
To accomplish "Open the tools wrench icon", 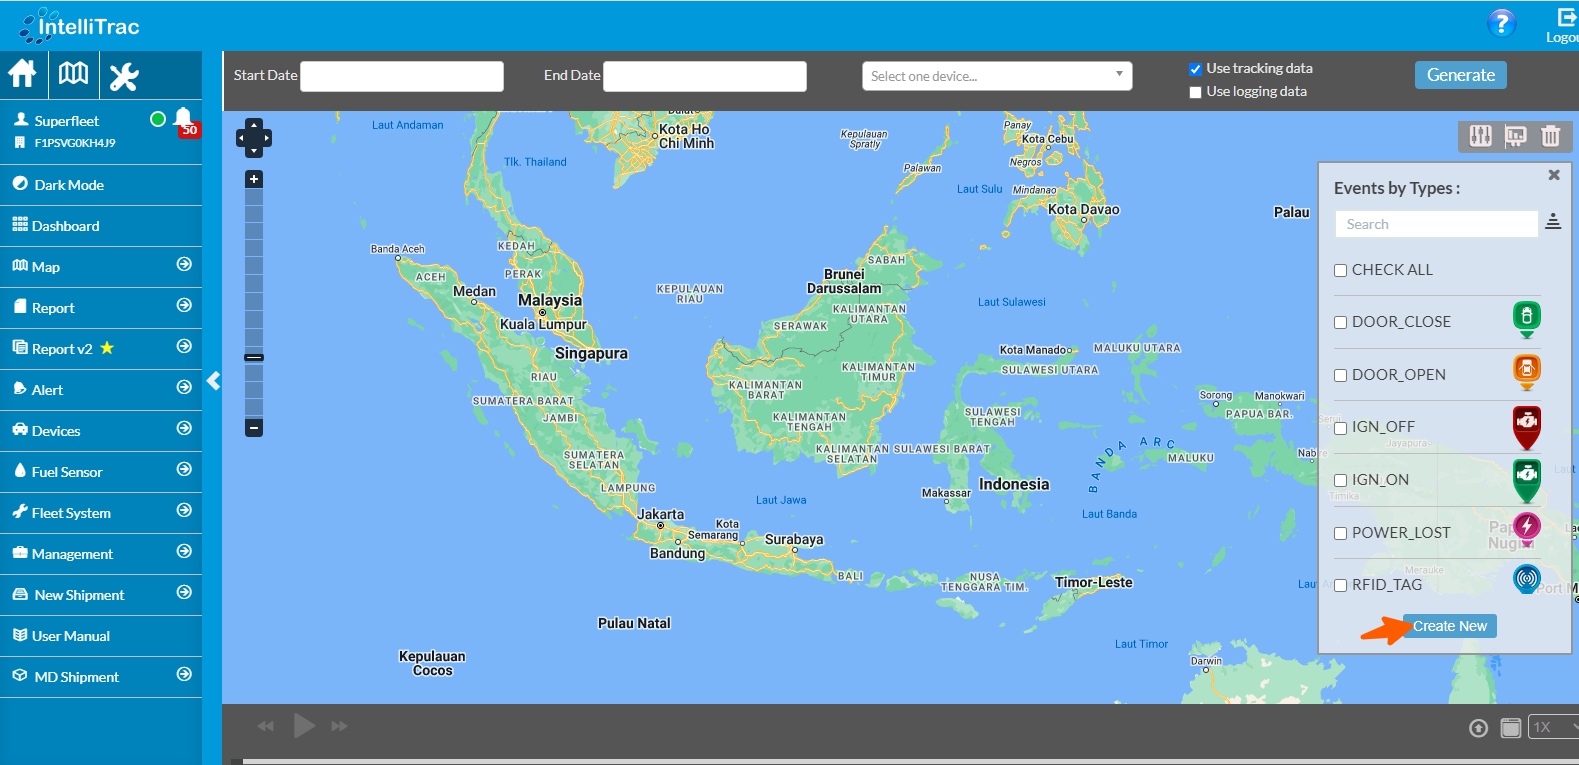I will [x=124, y=76].
